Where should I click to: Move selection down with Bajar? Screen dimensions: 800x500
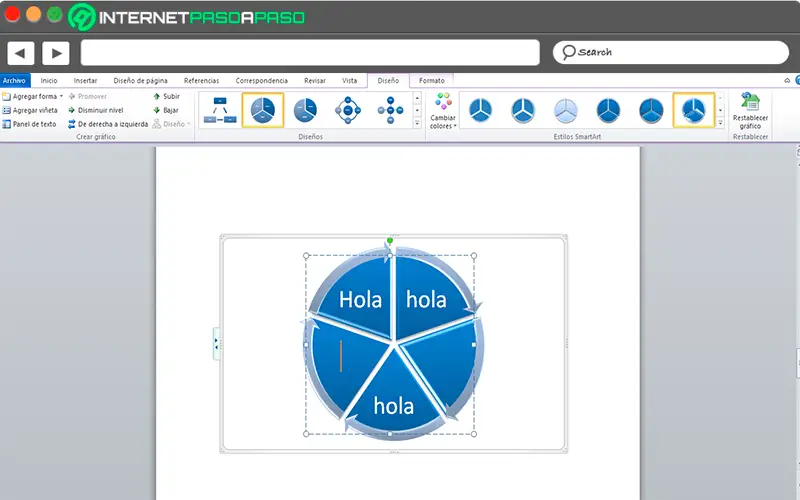pos(166,110)
